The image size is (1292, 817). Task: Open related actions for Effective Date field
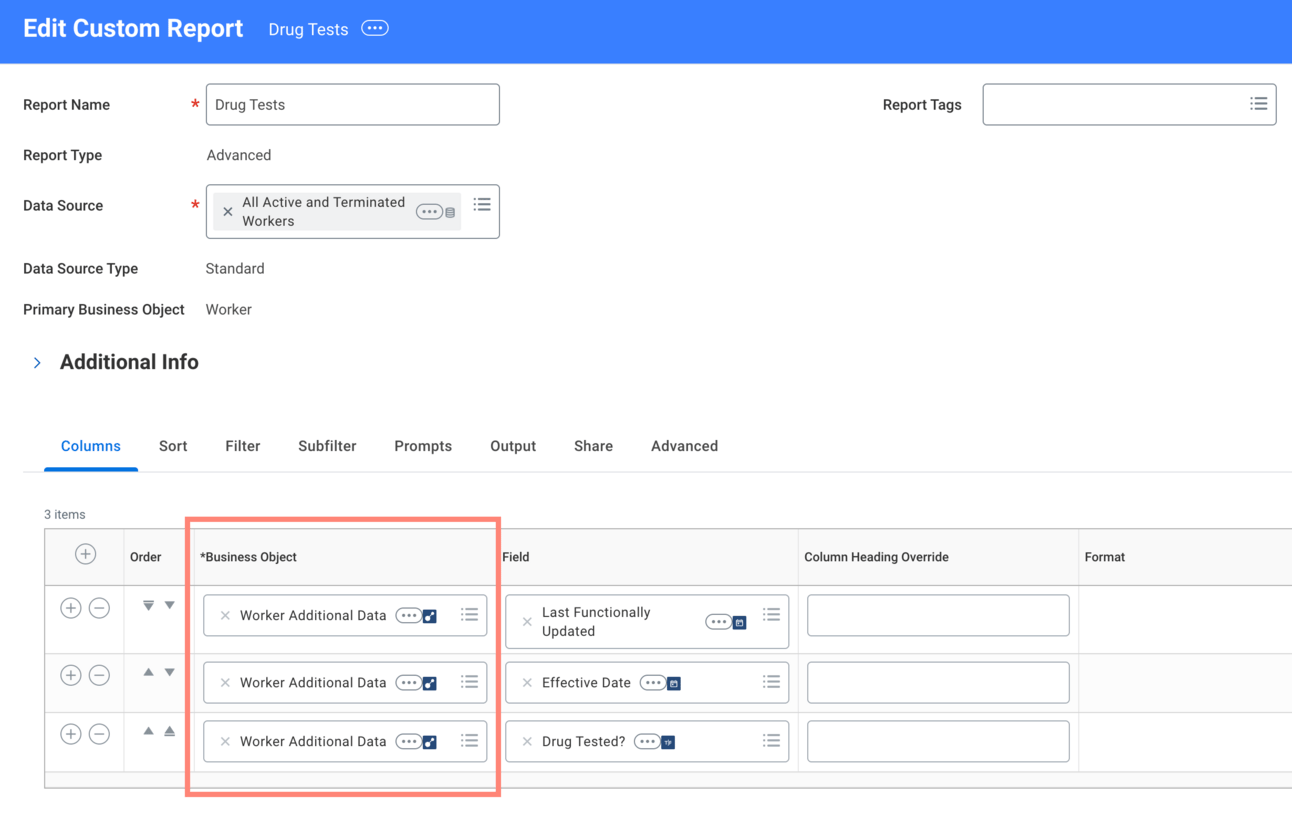(652, 683)
